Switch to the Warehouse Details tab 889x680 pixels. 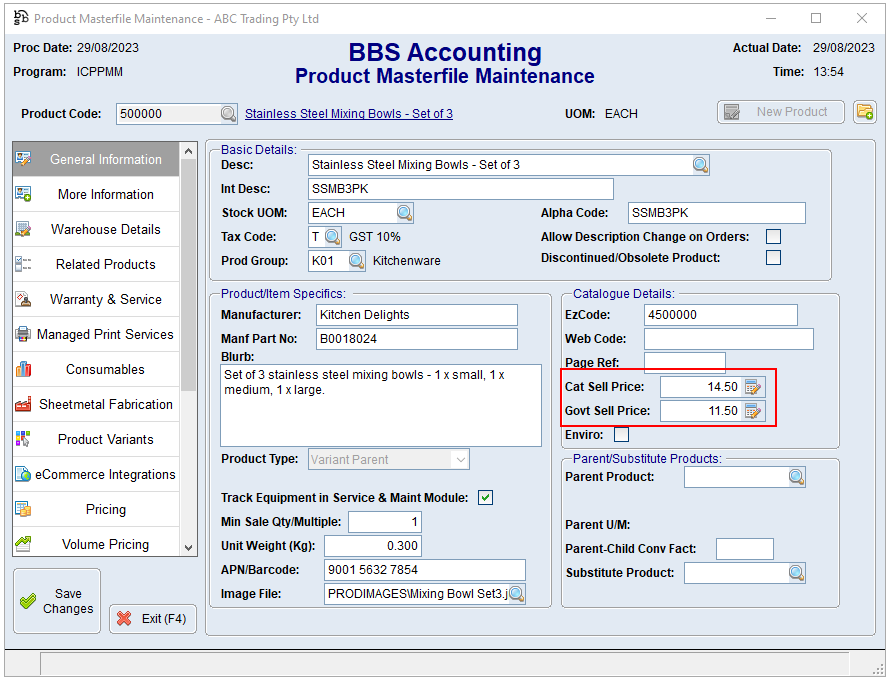(x=105, y=229)
